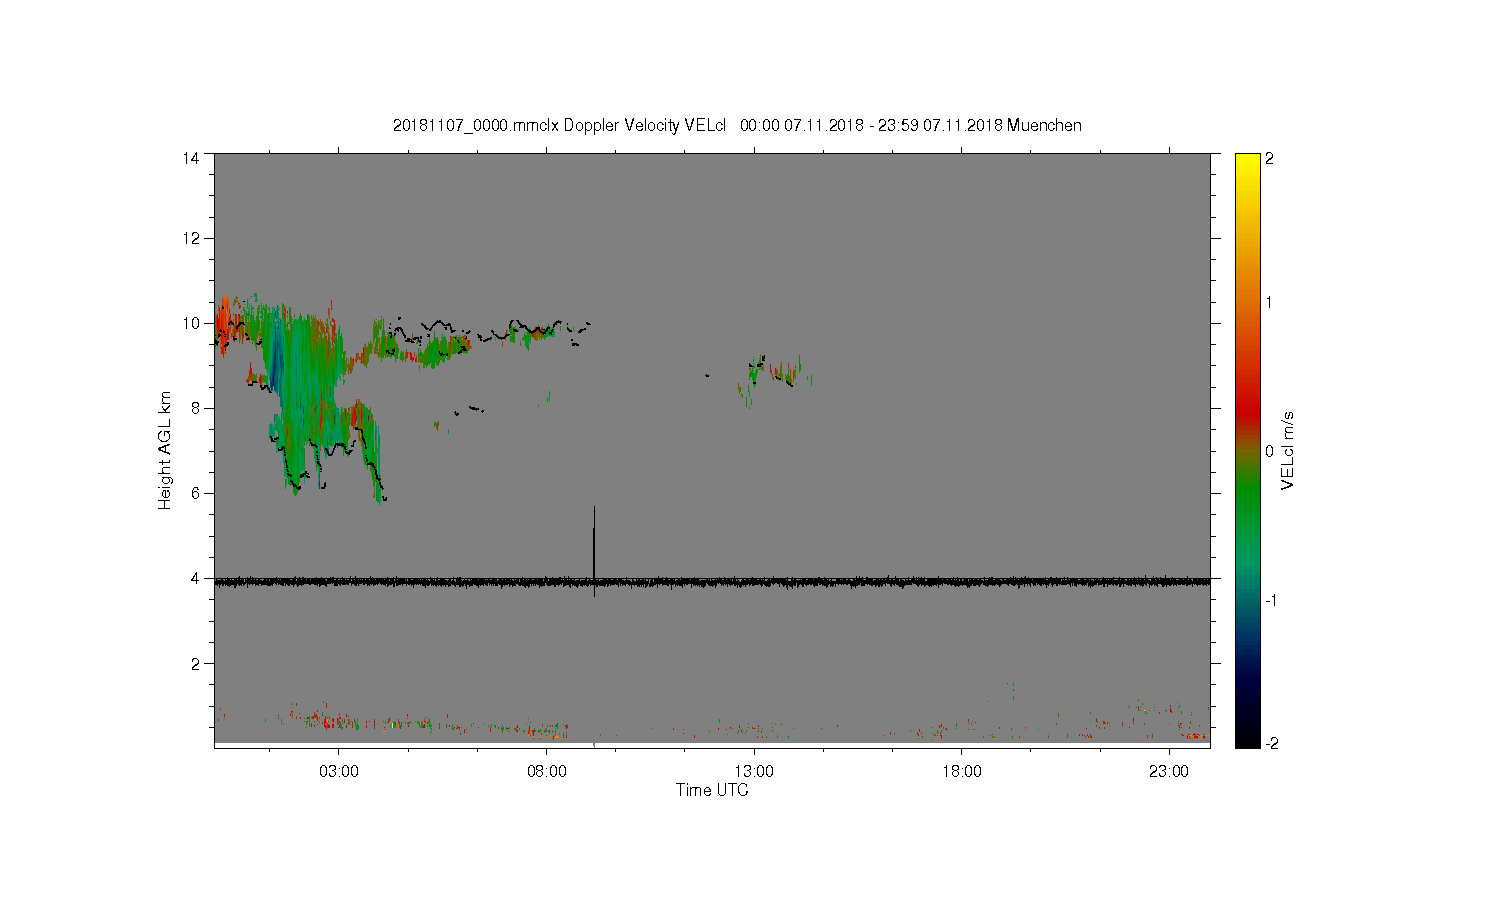Click the 'Muenchen' location in the title
The height and width of the screenshot is (900, 1500).
pyautogui.click(x=1044, y=125)
